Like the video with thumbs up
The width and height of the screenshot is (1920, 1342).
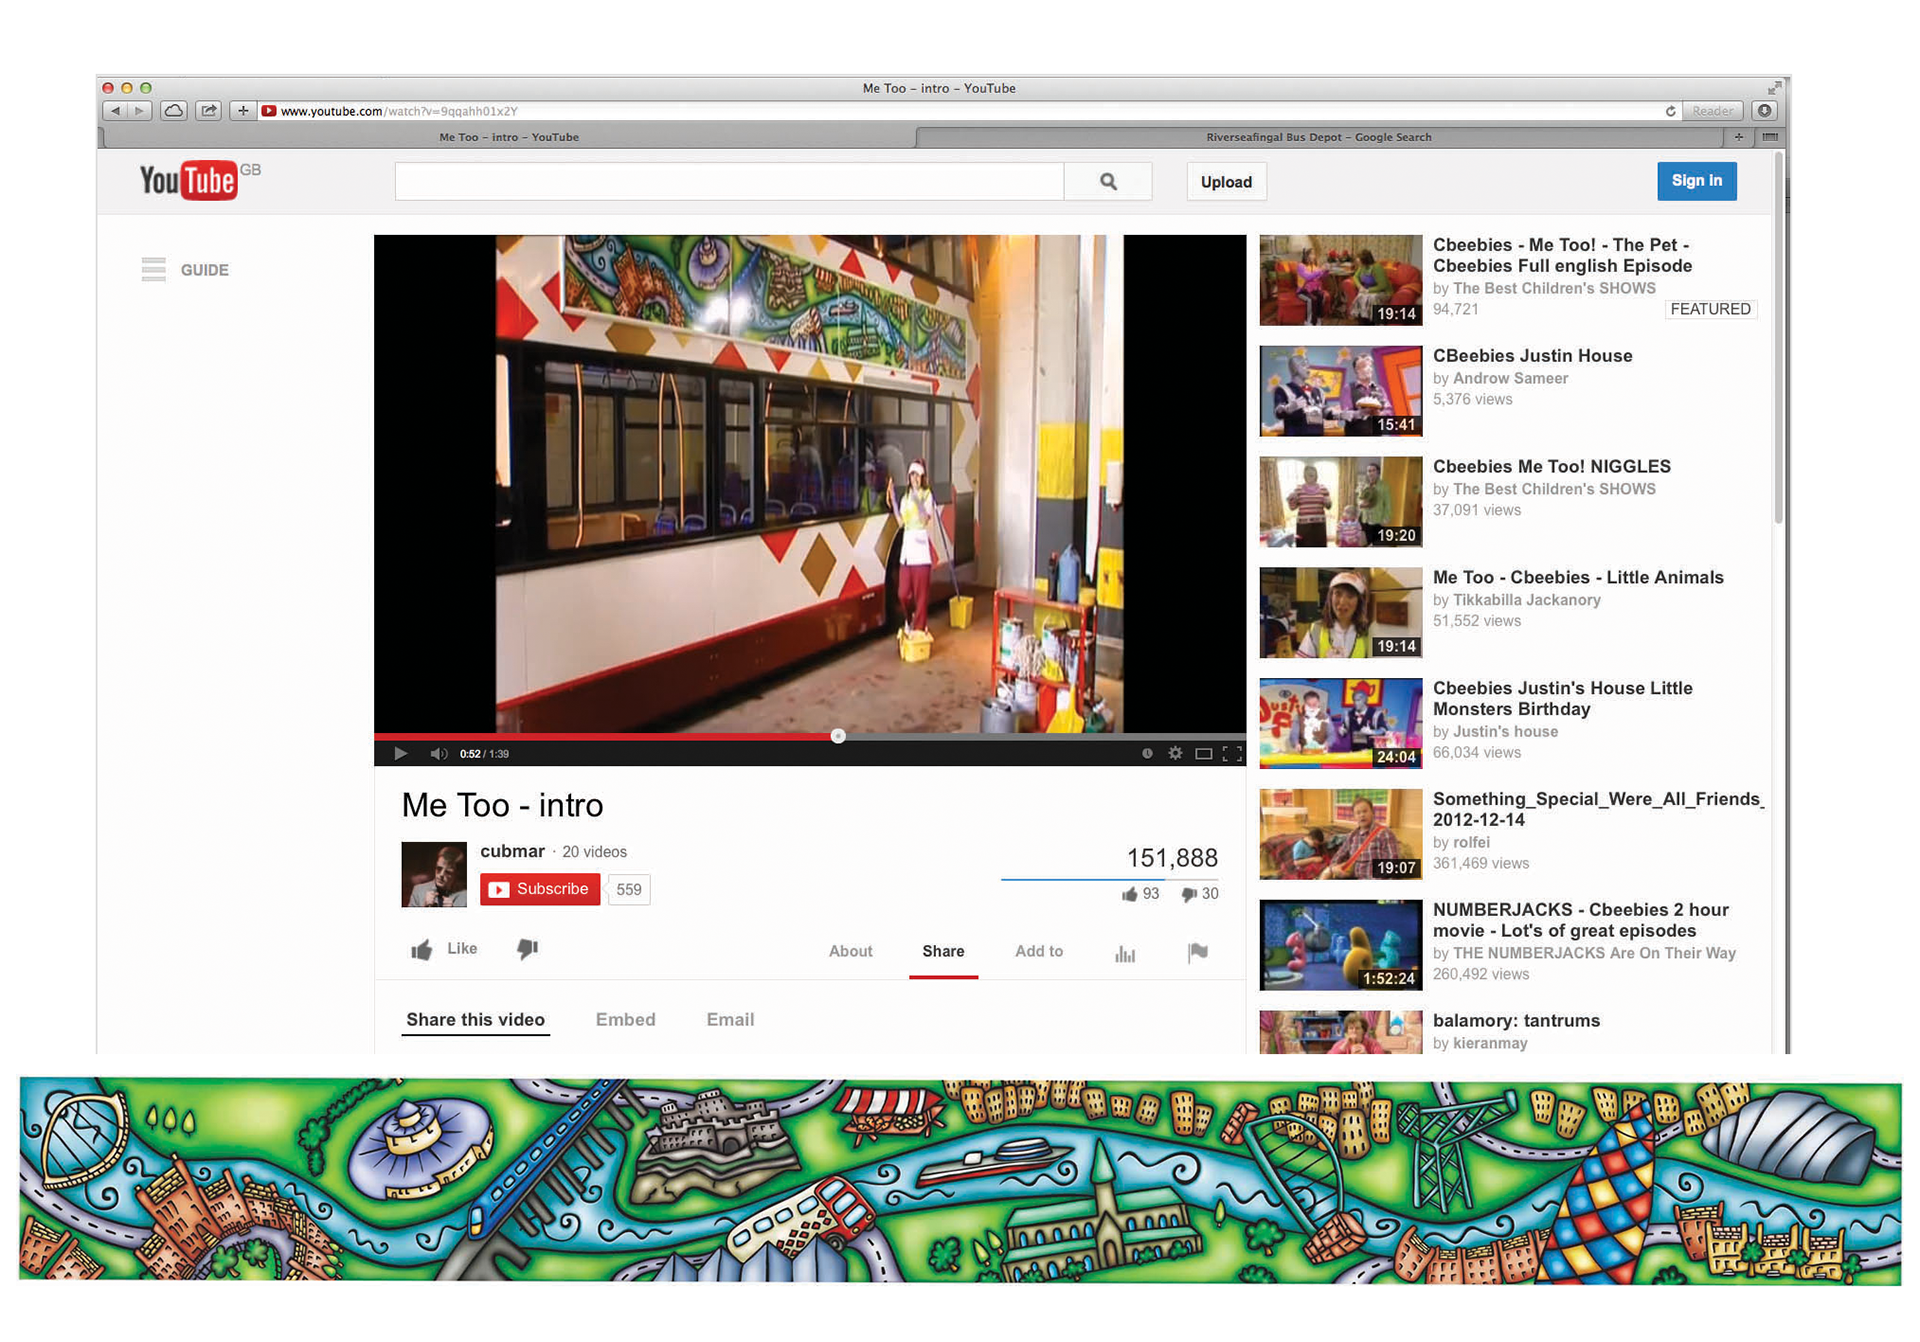444,949
